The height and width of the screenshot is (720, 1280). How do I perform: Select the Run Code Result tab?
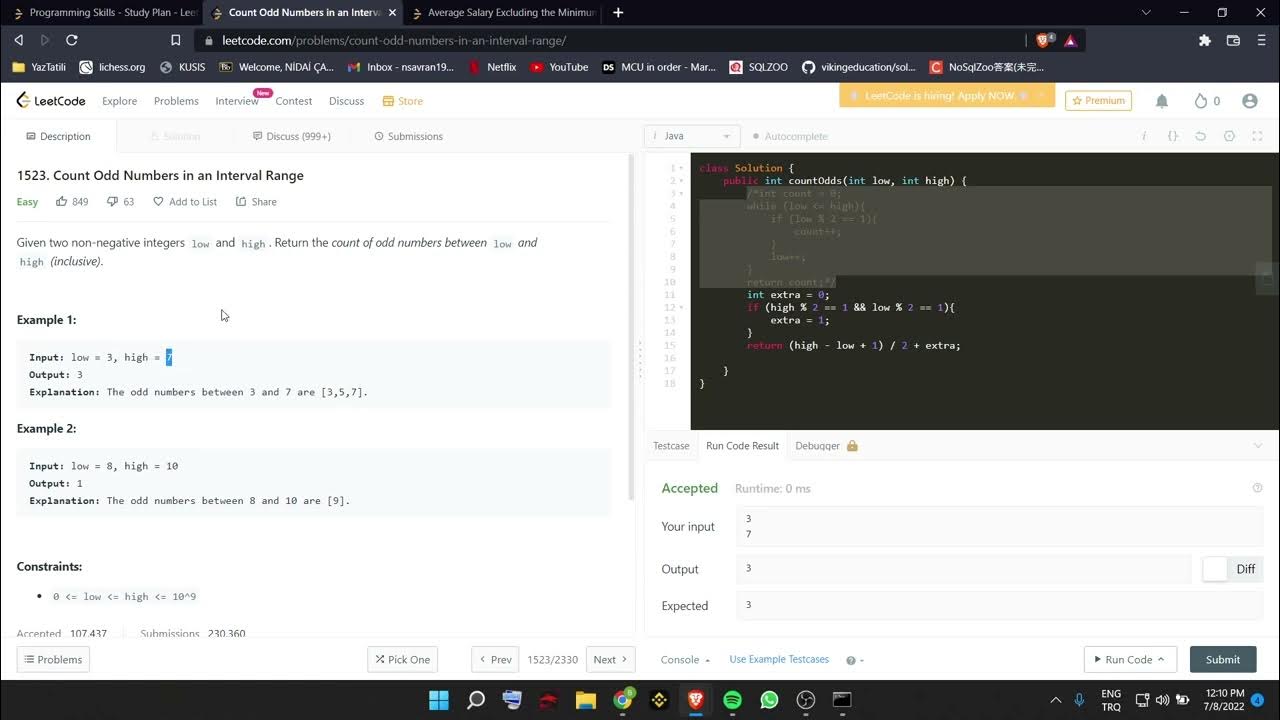(742, 446)
